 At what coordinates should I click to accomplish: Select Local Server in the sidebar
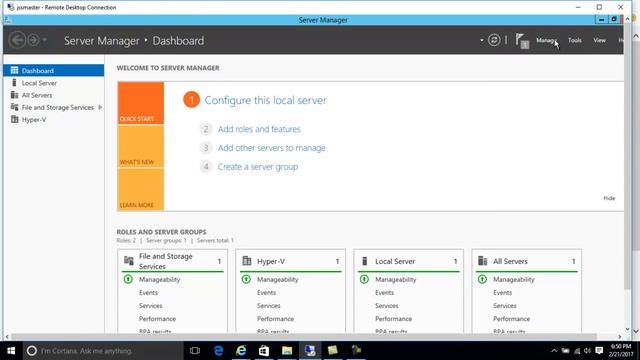click(53, 83)
